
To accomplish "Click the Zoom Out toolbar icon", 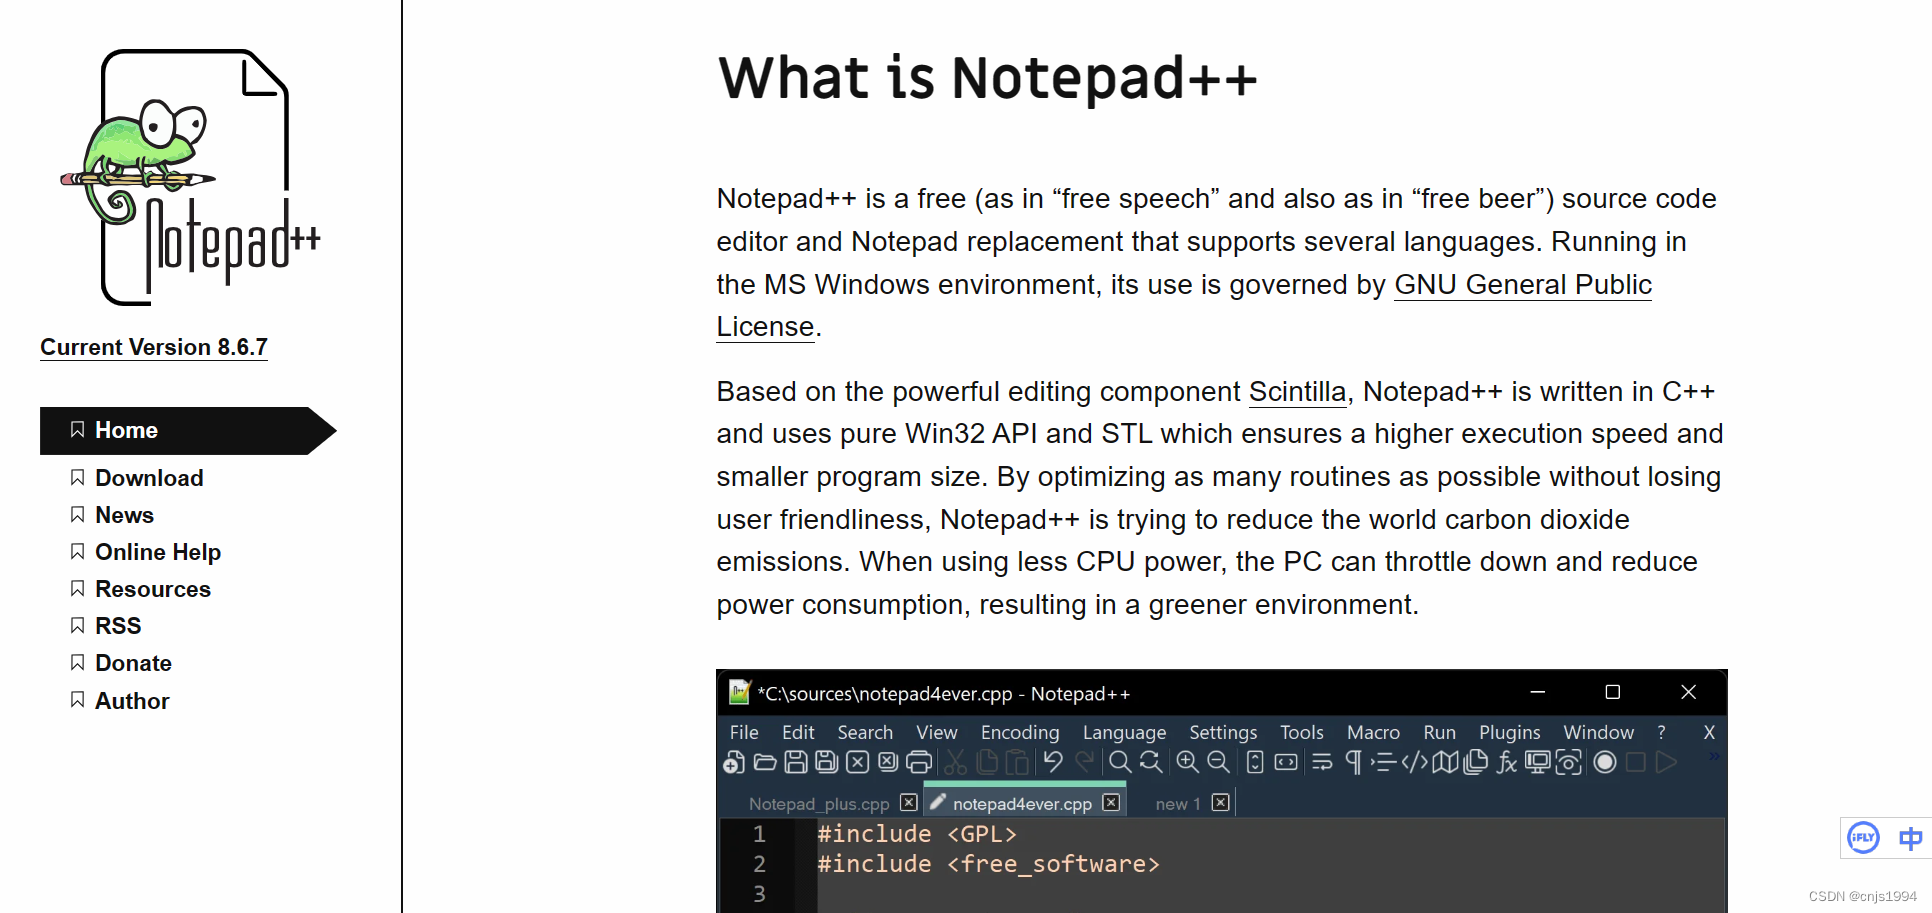I will pos(1218,763).
